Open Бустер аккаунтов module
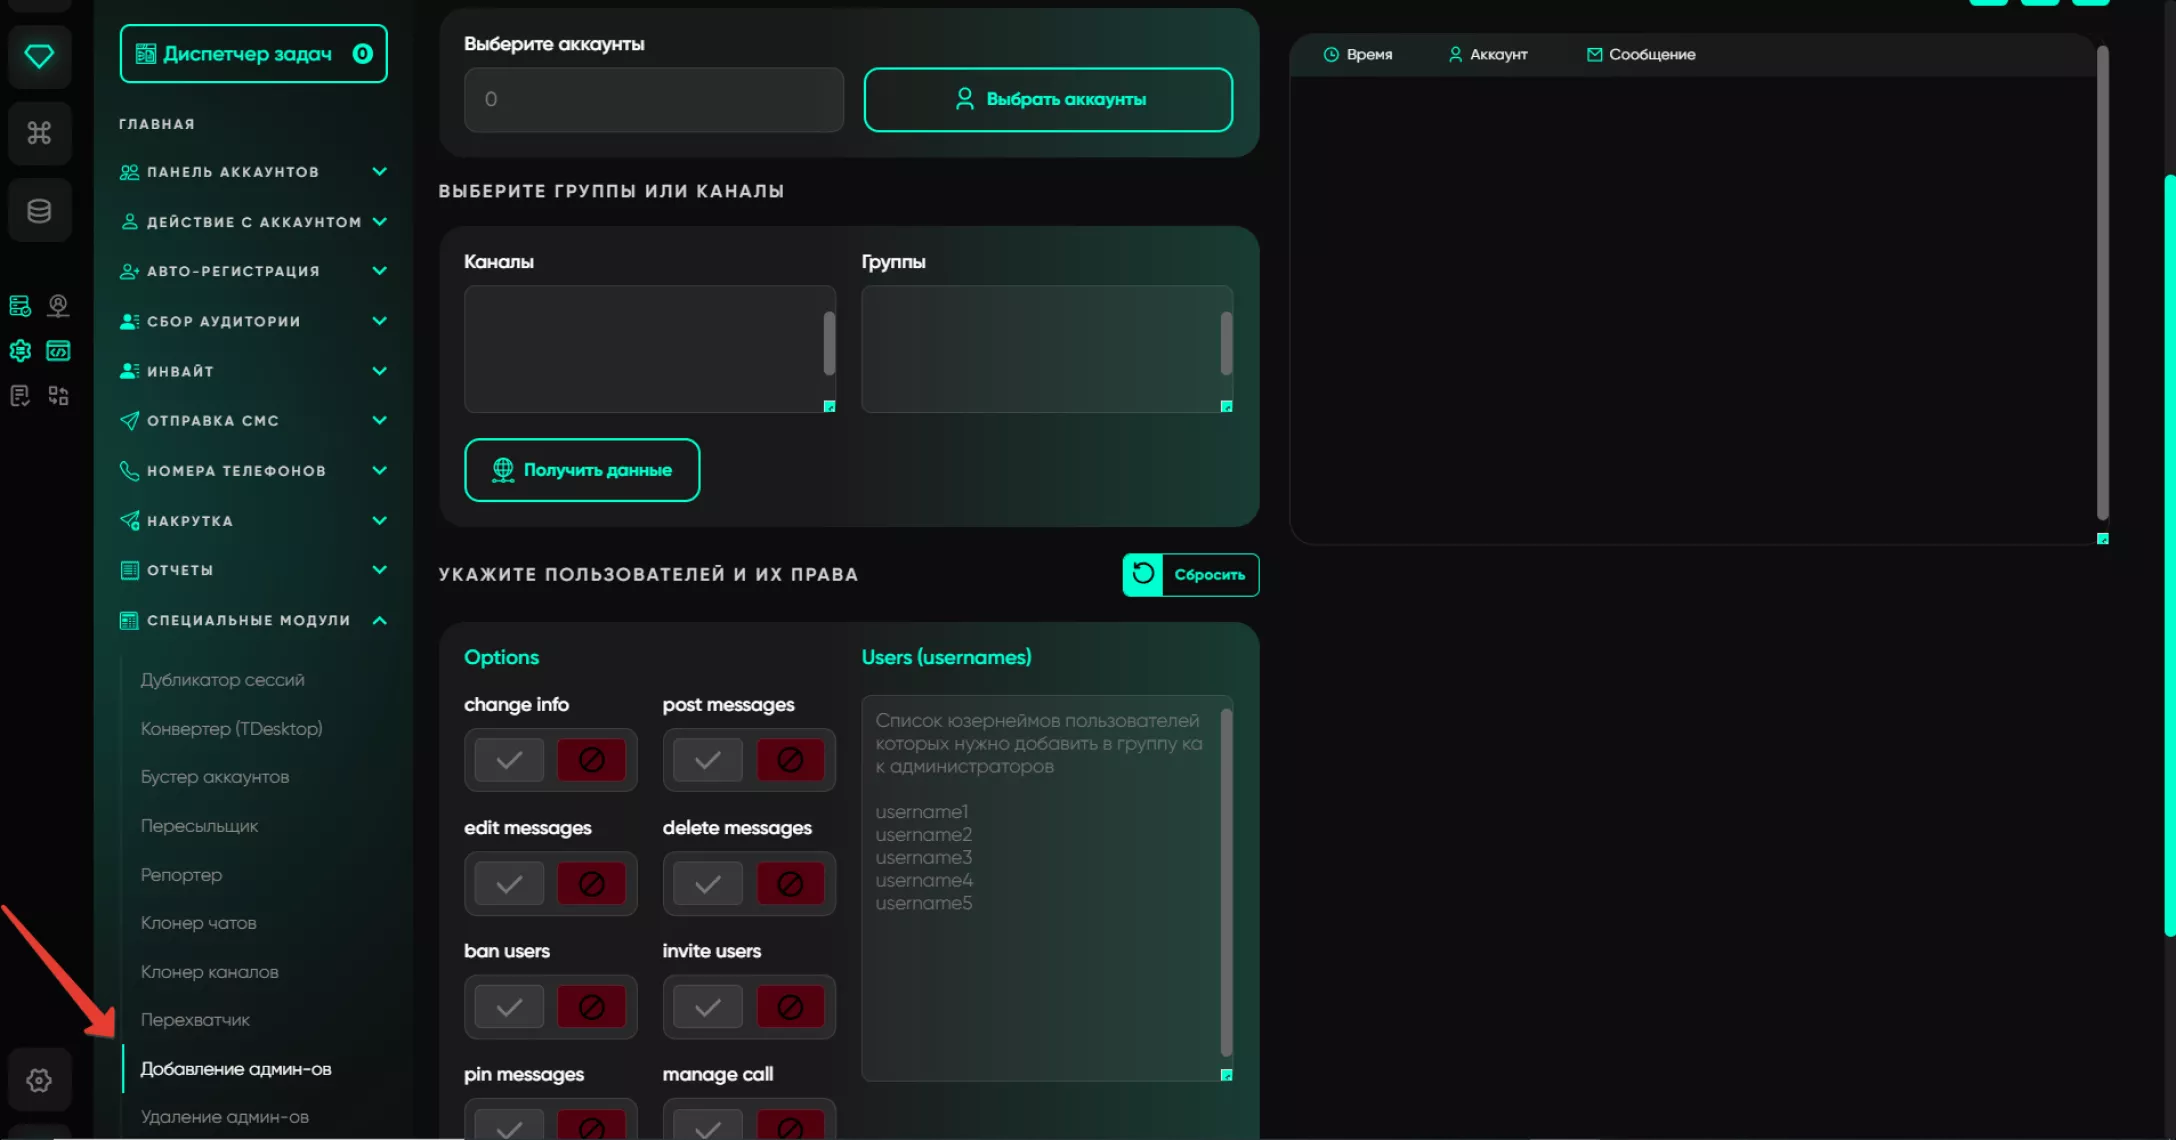 point(215,777)
